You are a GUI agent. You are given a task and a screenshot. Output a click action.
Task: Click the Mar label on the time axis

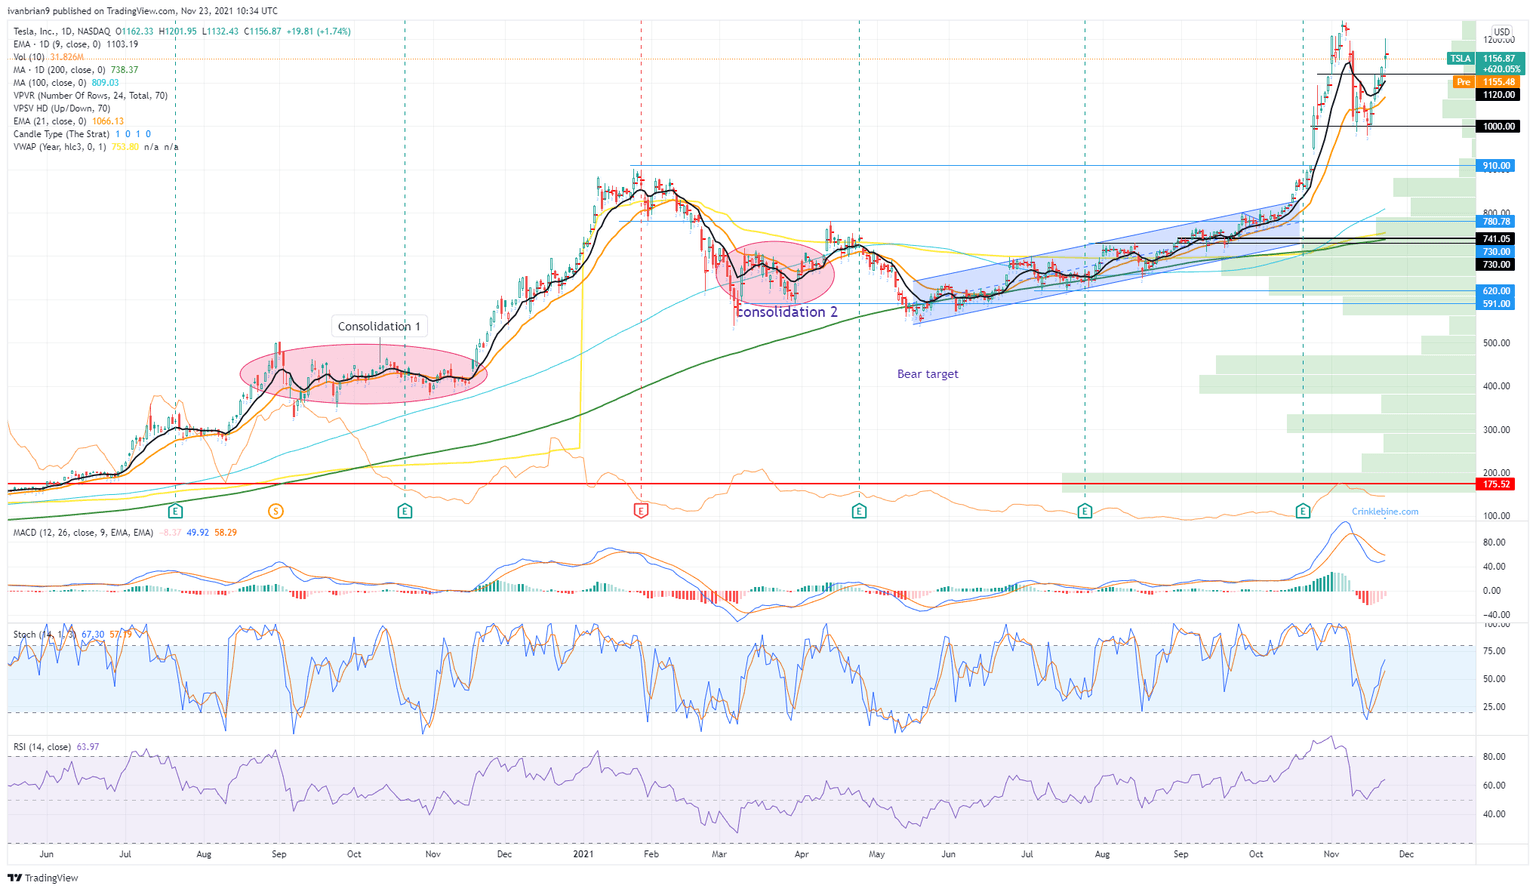click(719, 855)
